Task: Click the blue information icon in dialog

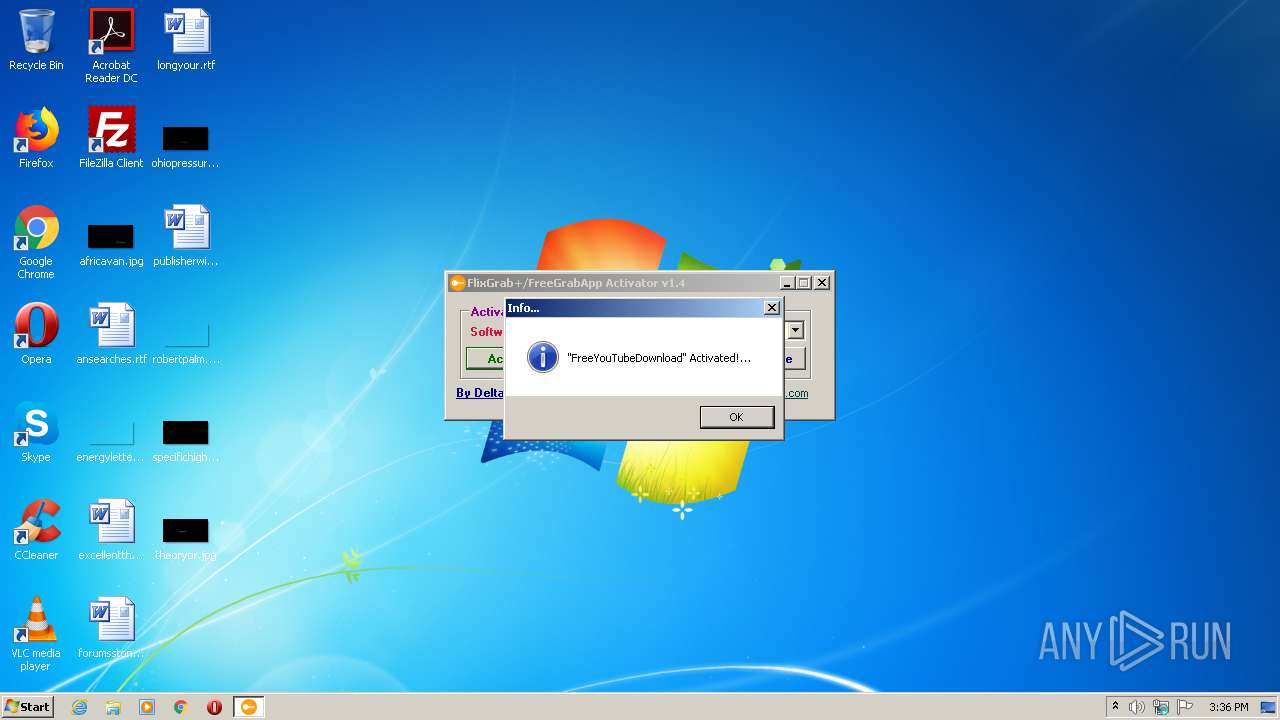Action: [542, 357]
